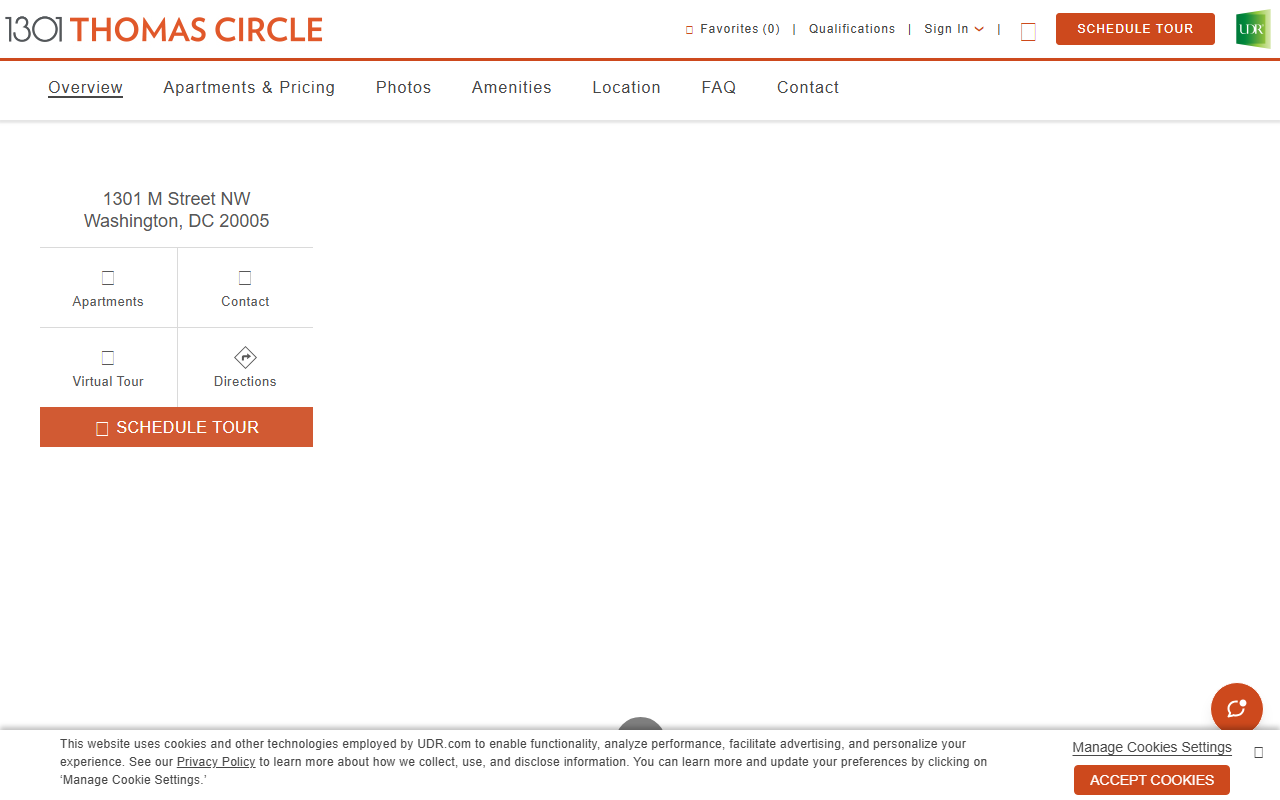Image resolution: width=1280 pixels, height=800 pixels.
Task: Click the Apartments icon tile
Action: click(x=108, y=288)
